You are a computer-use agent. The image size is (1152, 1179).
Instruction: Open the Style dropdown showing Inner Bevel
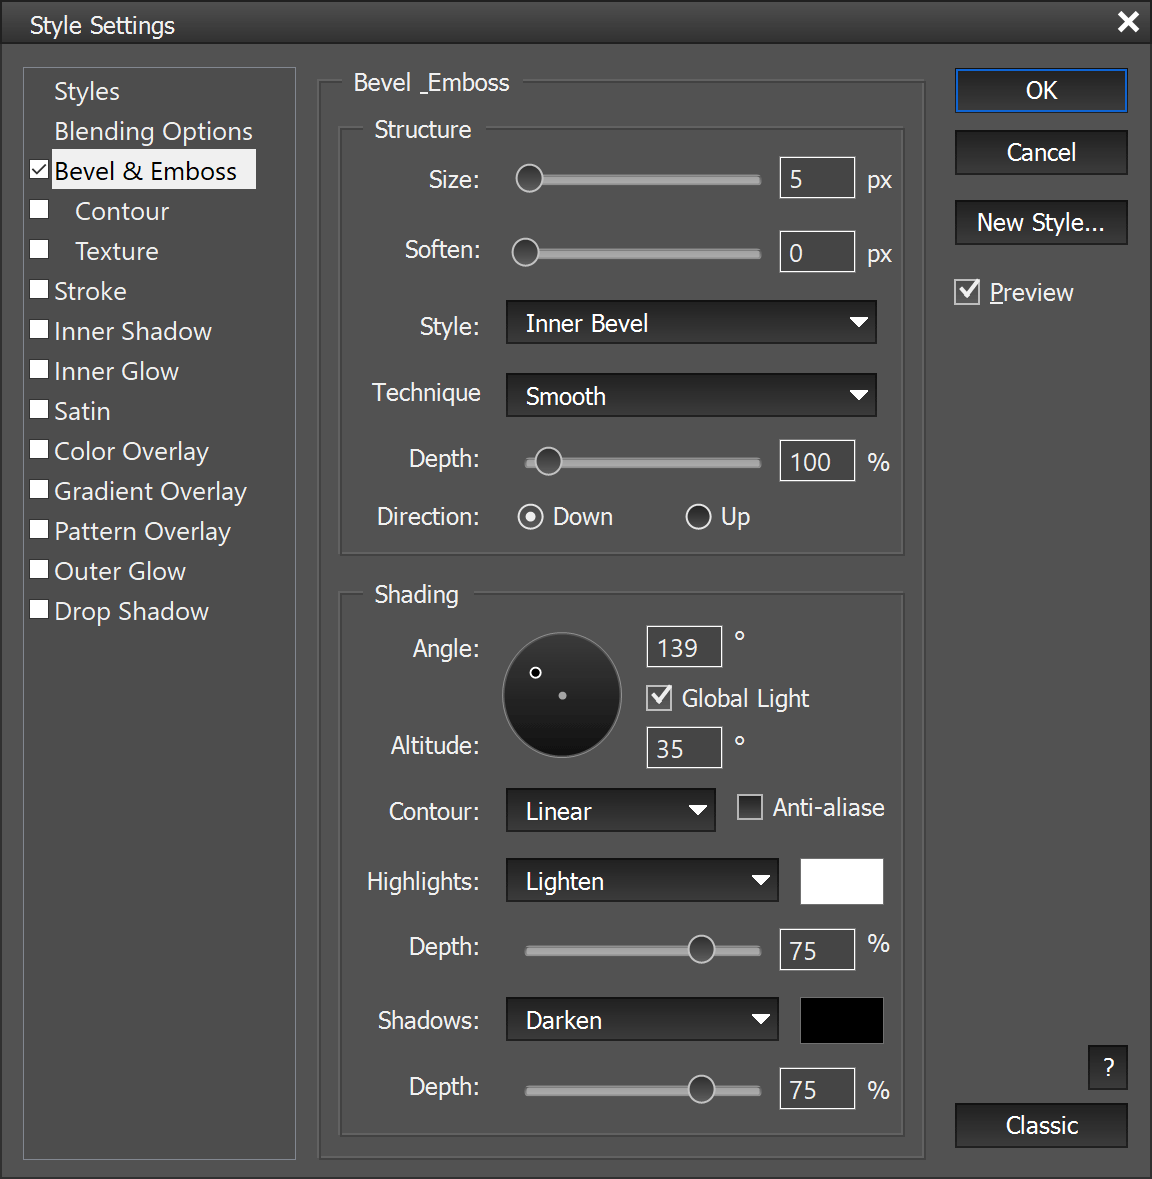tap(691, 323)
